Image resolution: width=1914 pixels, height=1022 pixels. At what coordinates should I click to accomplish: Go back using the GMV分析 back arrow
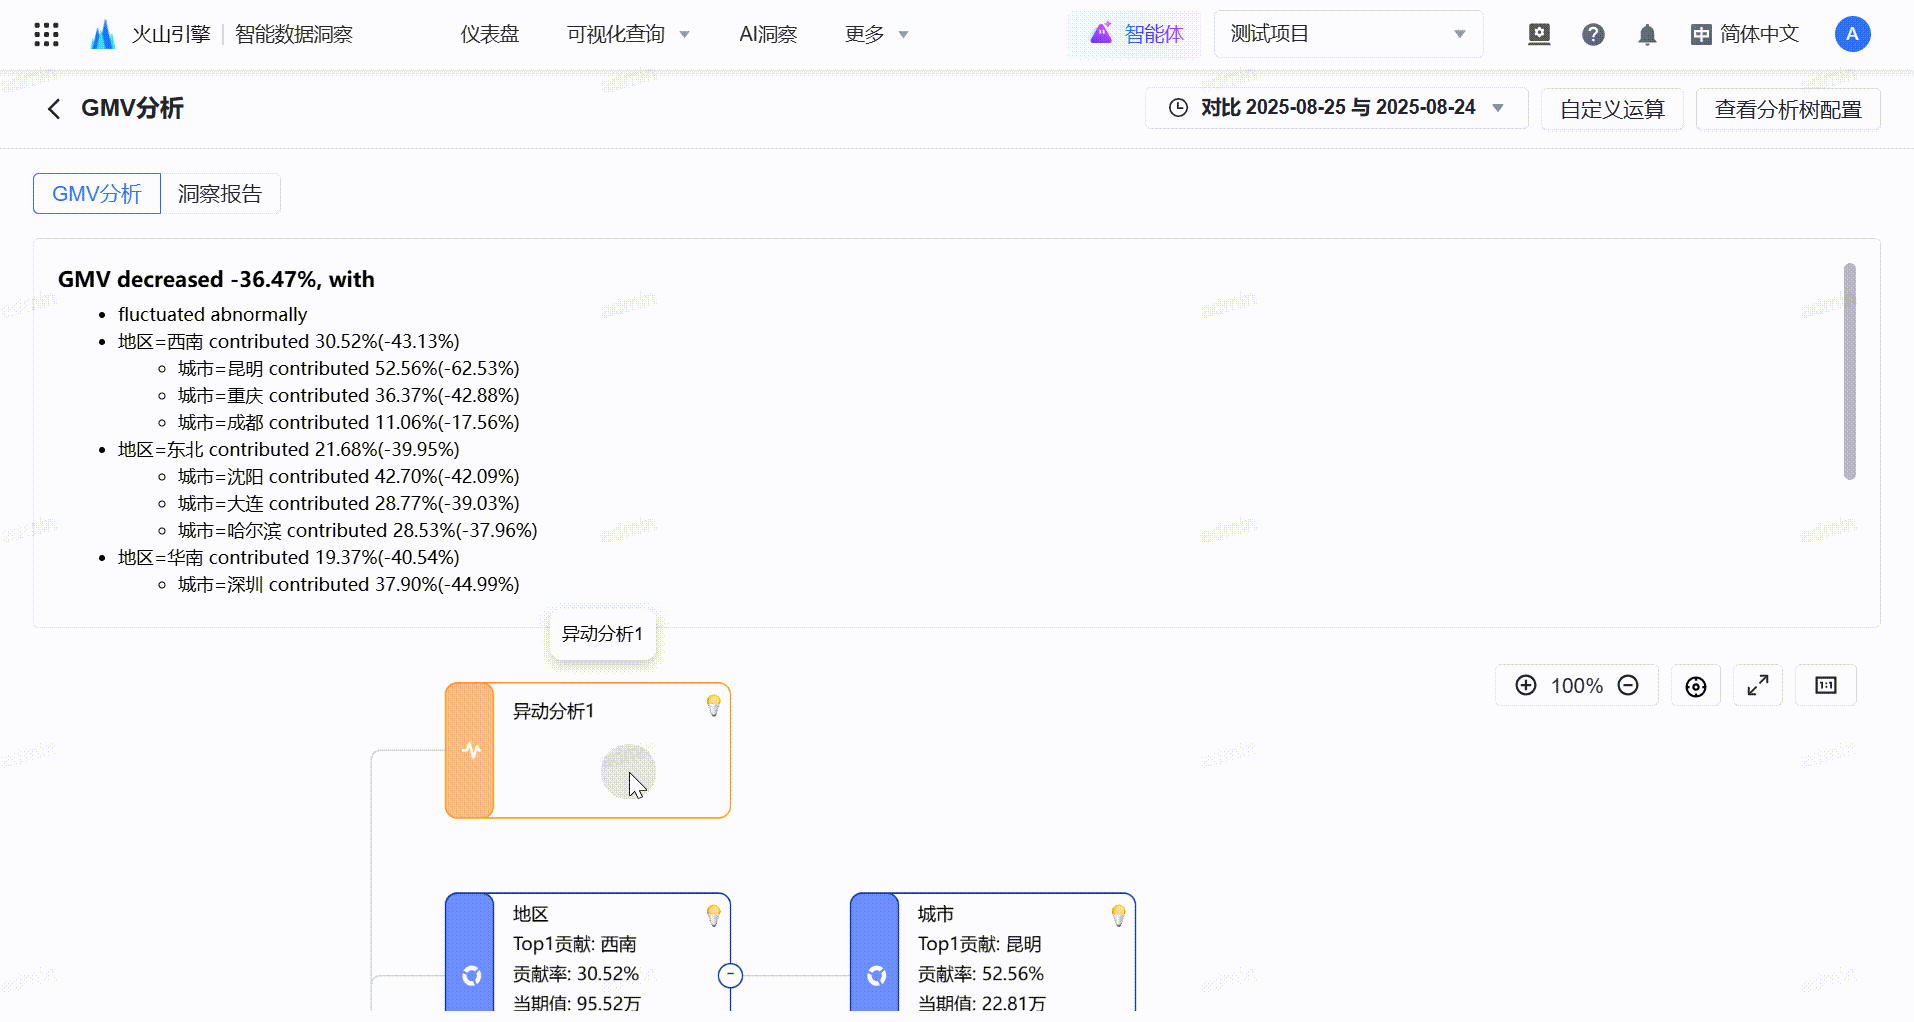54,108
